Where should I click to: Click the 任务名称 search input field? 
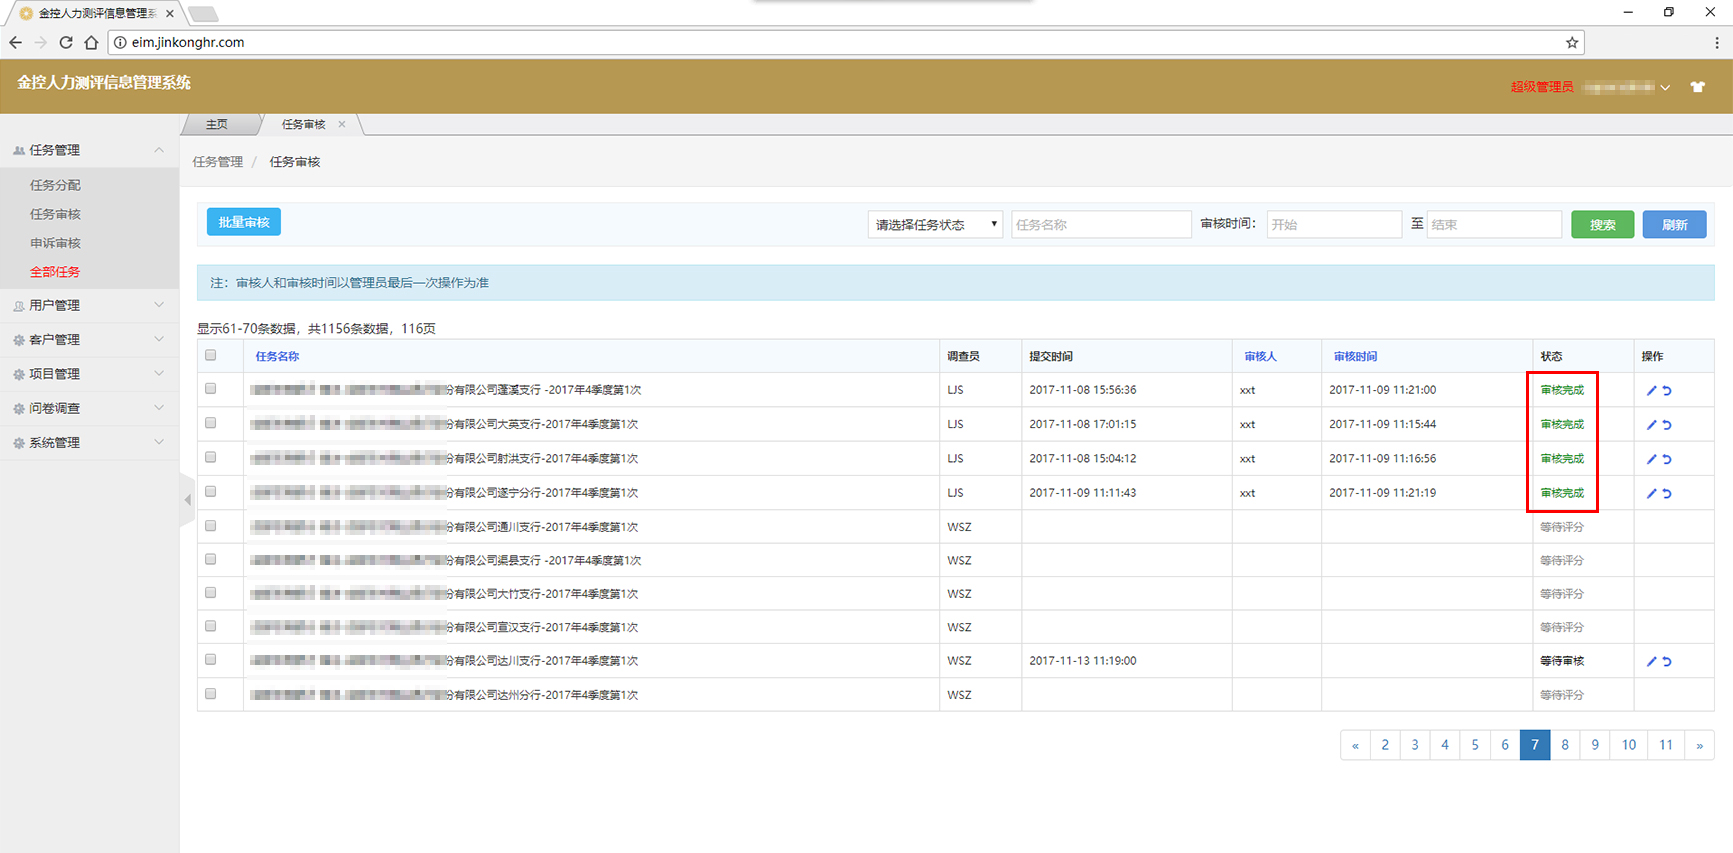(x=1100, y=225)
